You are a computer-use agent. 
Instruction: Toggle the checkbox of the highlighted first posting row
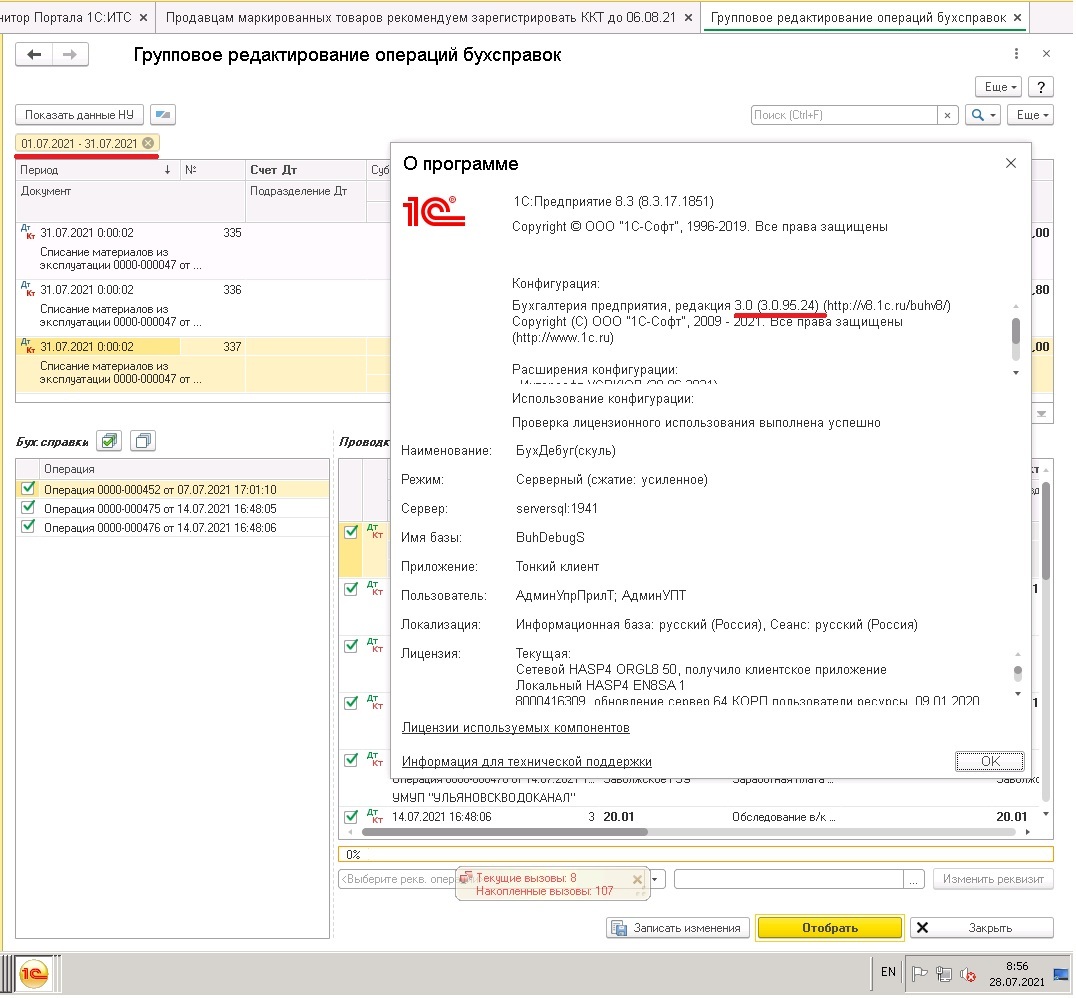(351, 532)
